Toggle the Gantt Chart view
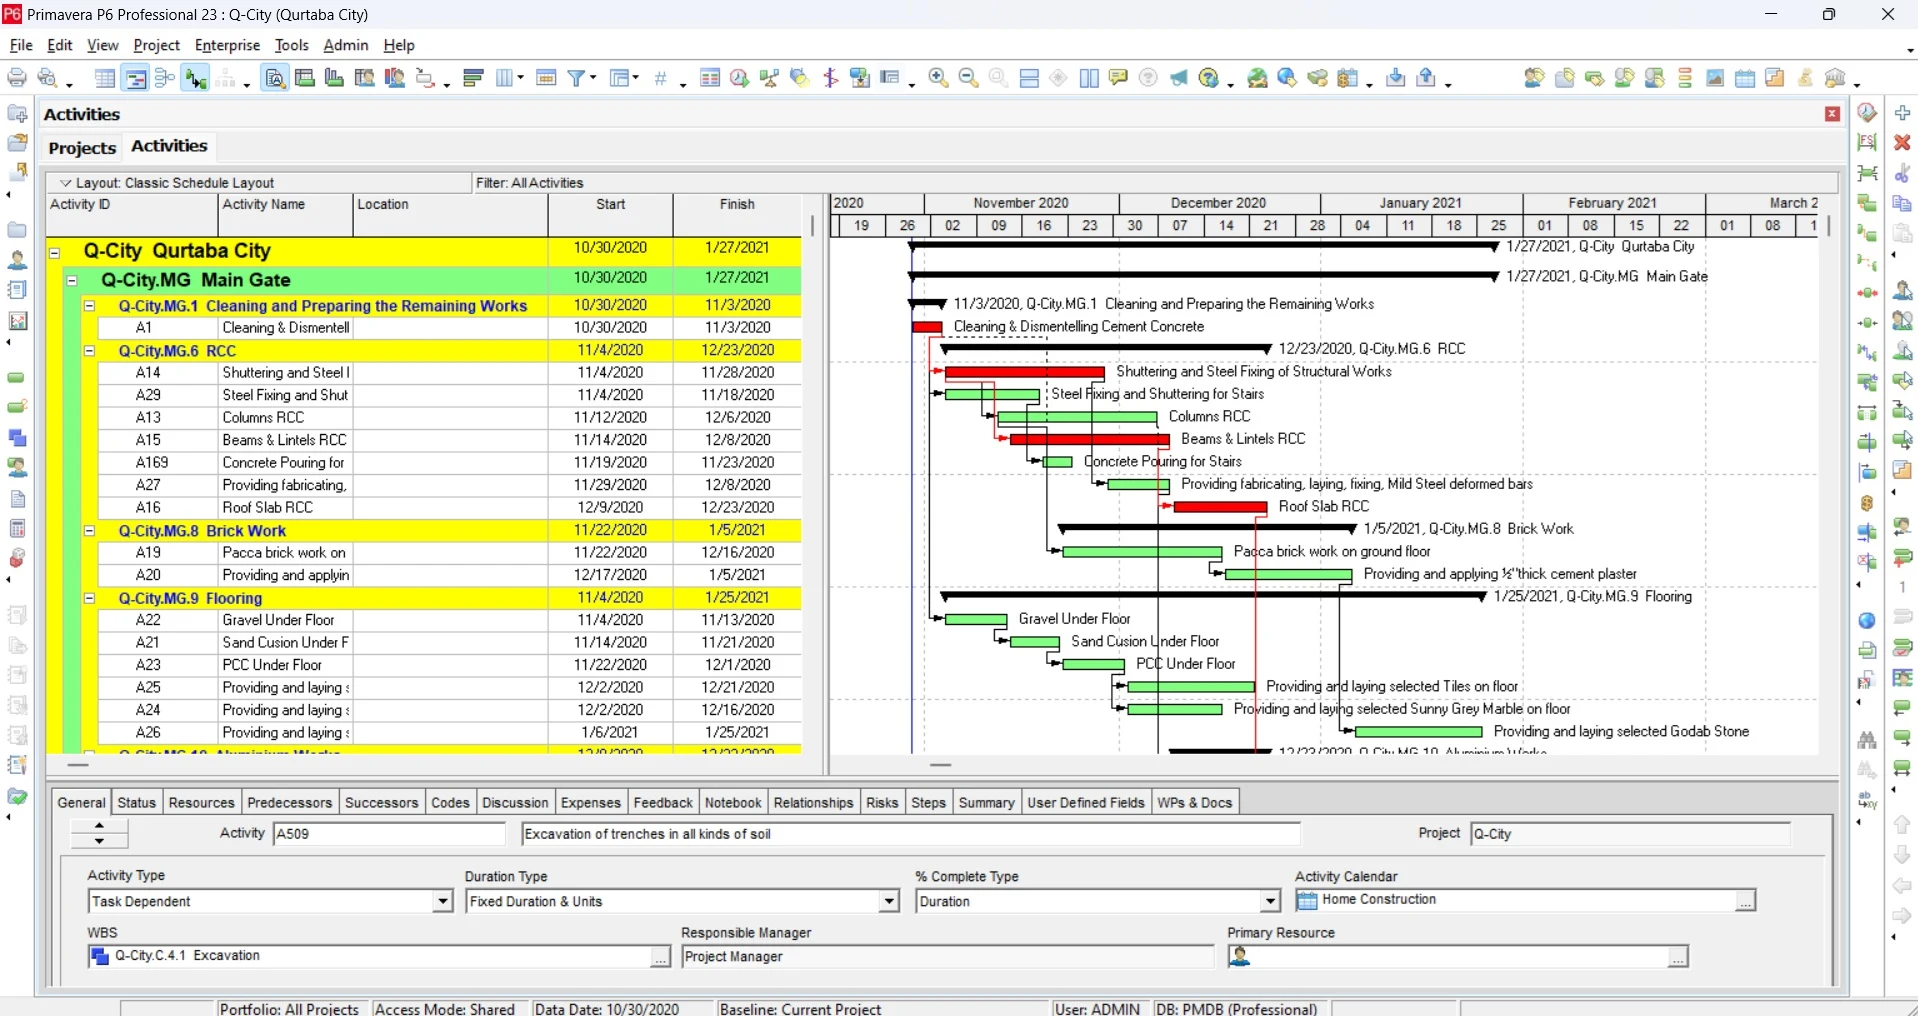This screenshot has width=1918, height=1016. pos(135,78)
